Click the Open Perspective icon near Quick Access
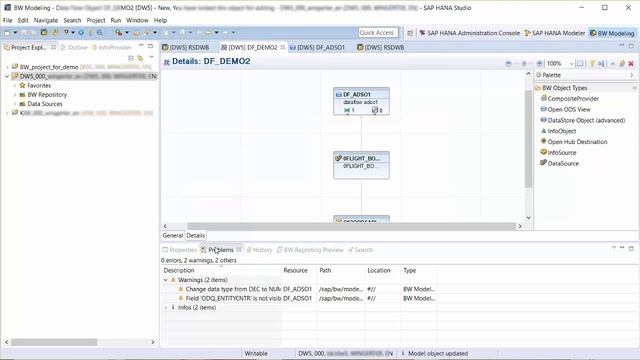 pos(410,33)
